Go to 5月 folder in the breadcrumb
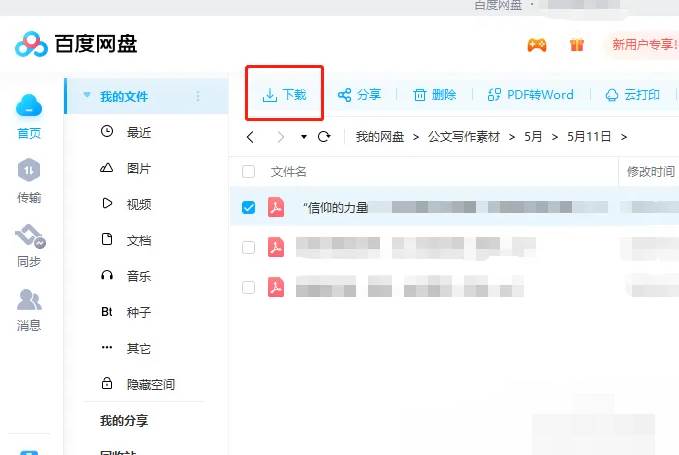The height and width of the screenshot is (455, 679). coord(533,137)
